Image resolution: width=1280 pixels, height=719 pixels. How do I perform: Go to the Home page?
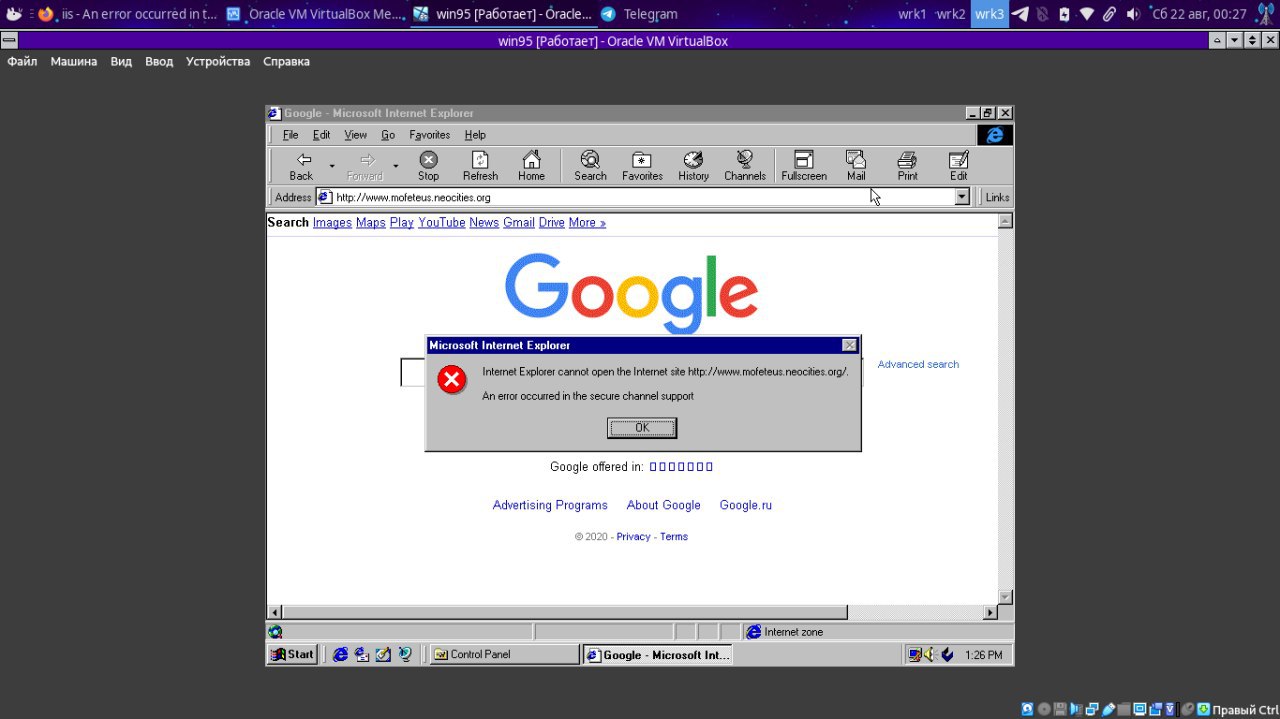(532, 166)
